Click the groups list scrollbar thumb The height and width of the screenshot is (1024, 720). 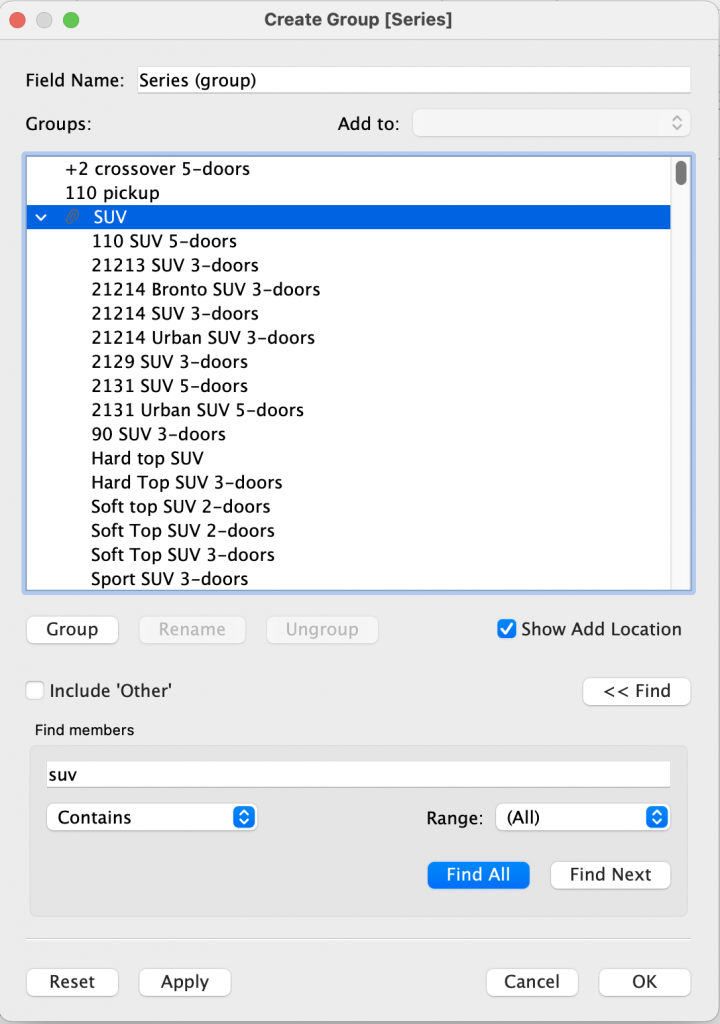point(681,173)
